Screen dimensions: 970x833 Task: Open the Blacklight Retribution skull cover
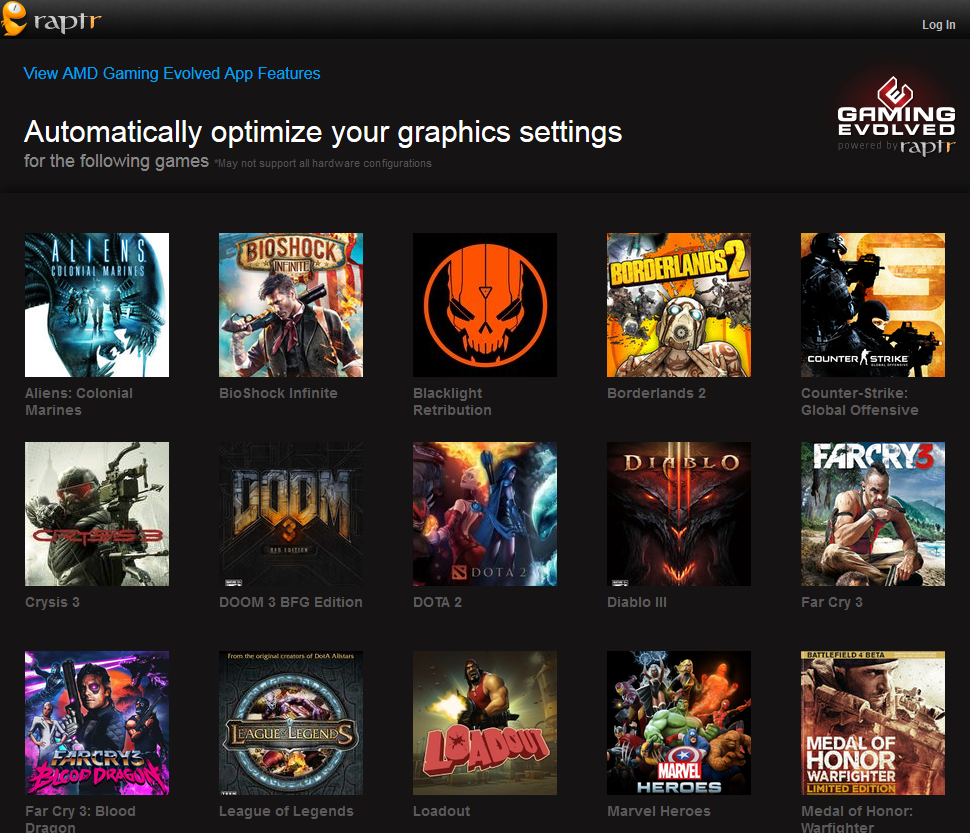485,305
